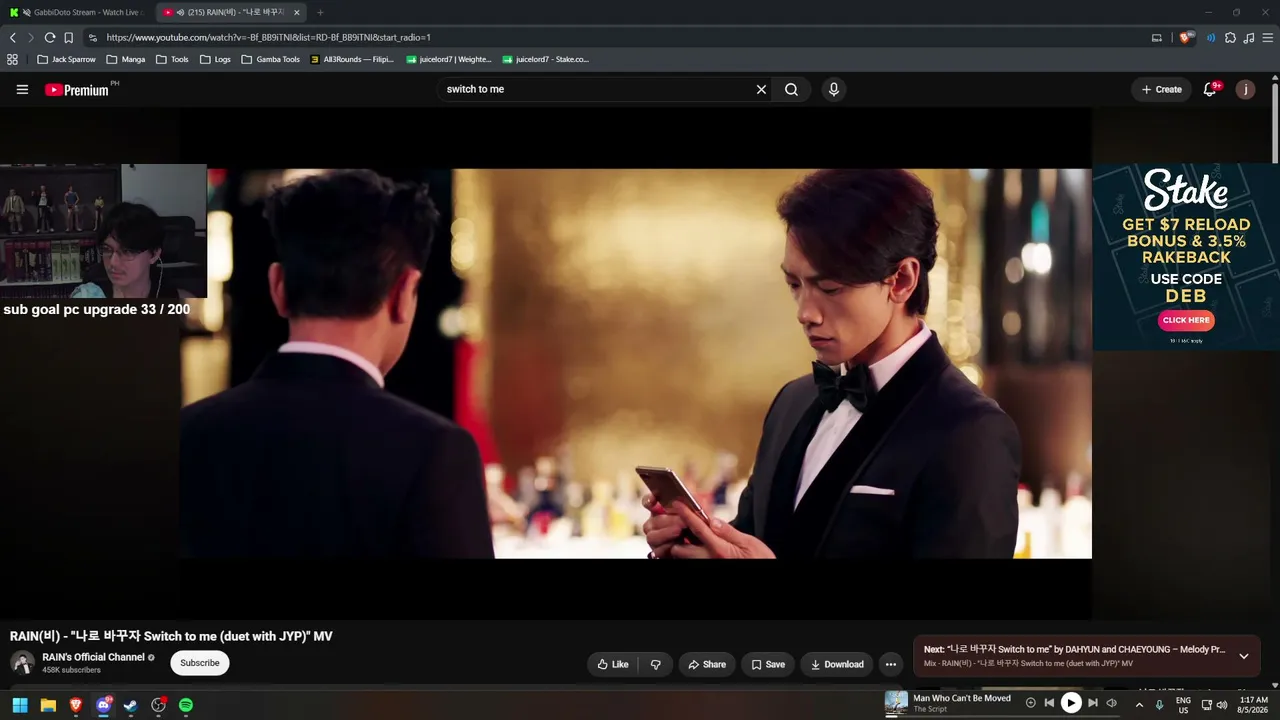Open YouTube notifications bell
1280x720 pixels.
[1210, 90]
